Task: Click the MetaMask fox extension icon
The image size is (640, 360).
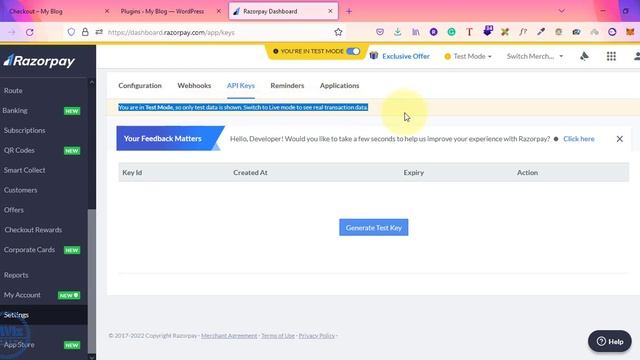Action: pyautogui.click(x=630, y=32)
